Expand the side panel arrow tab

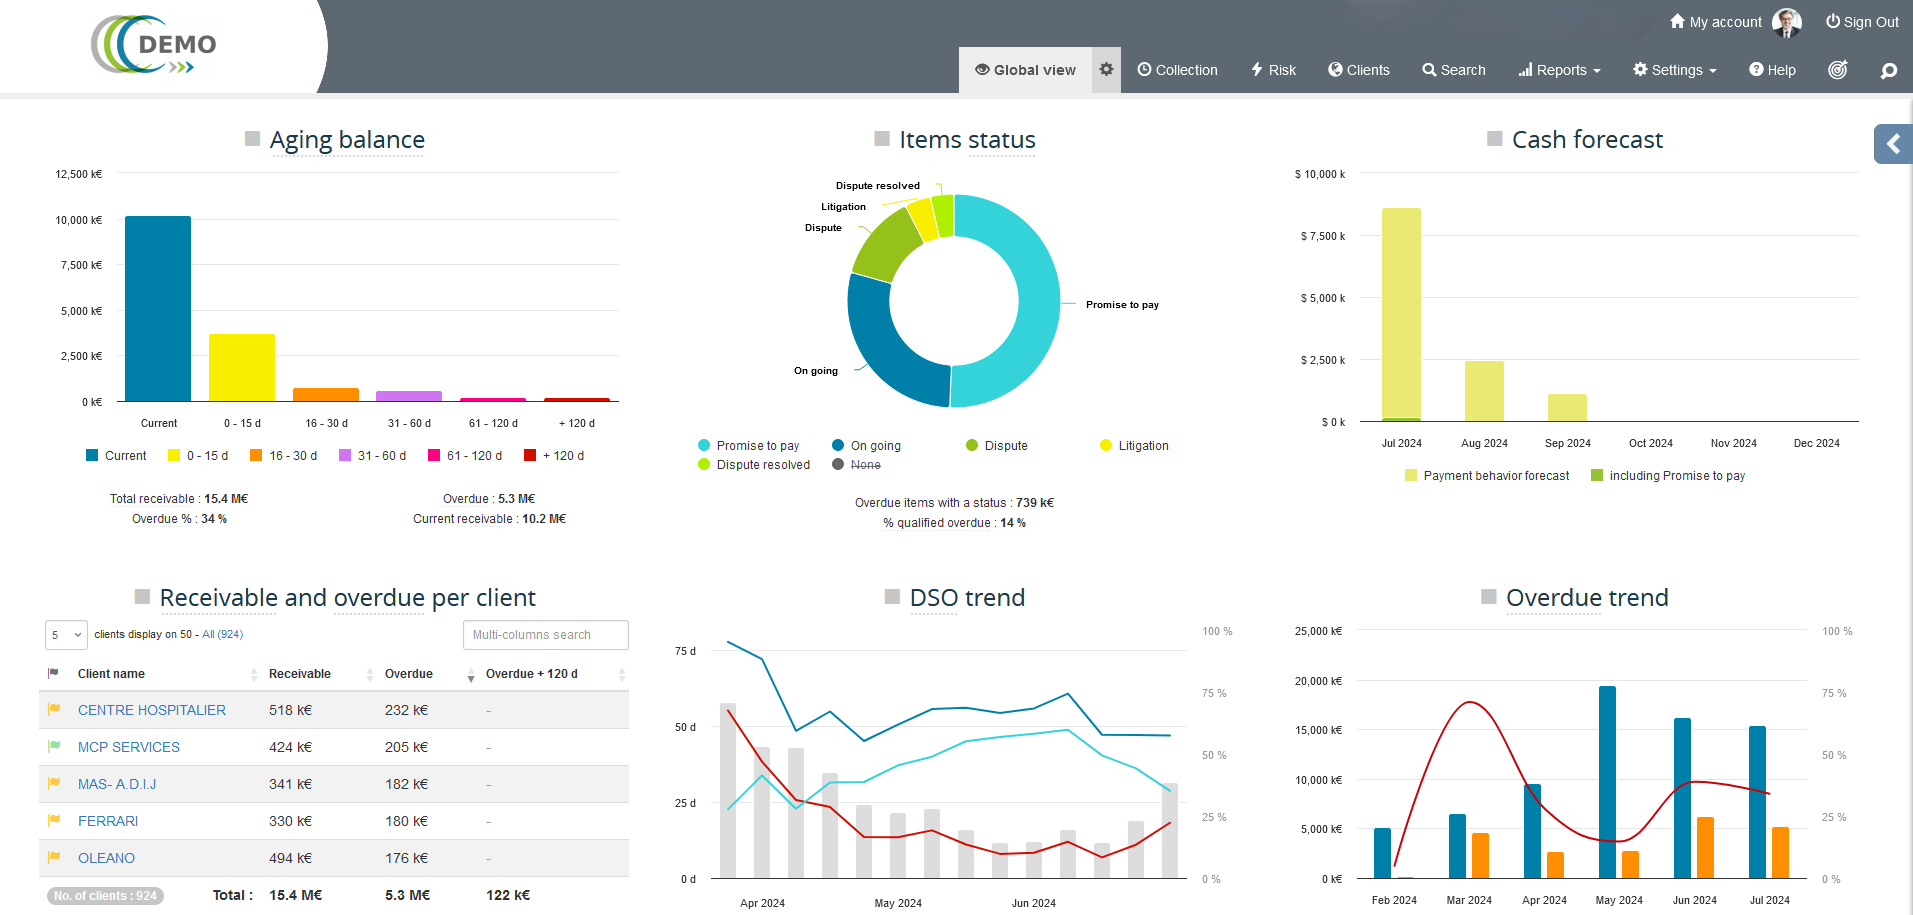(x=1893, y=144)
